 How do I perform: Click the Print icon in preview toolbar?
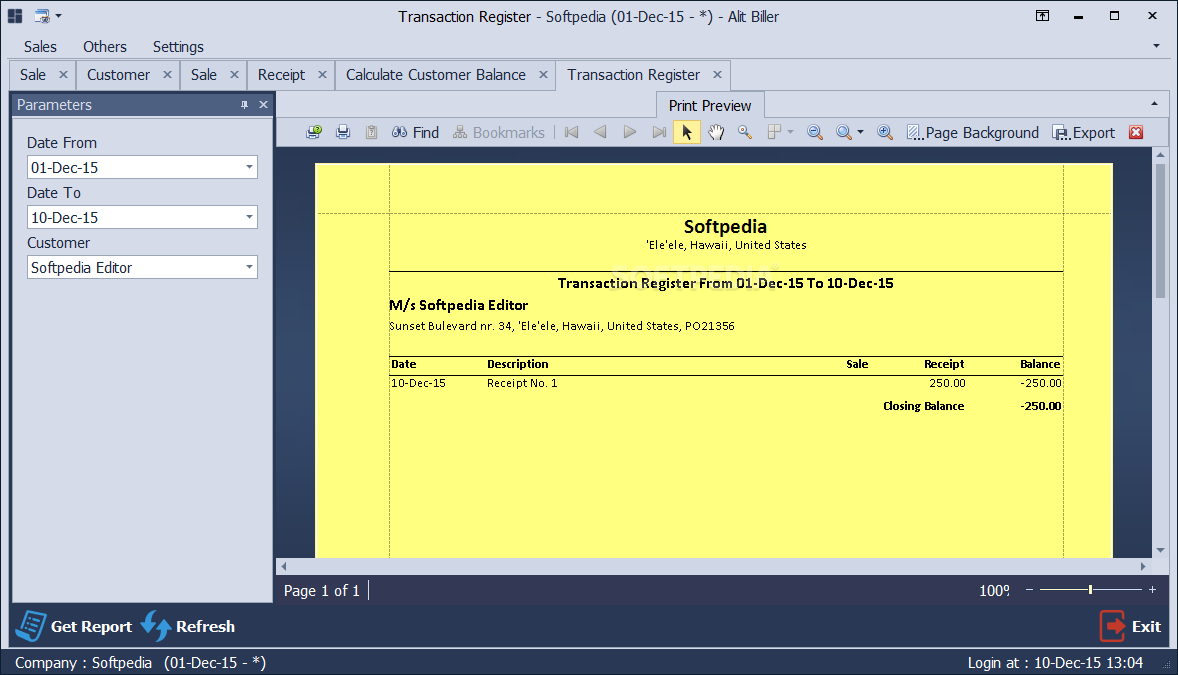coord(343,132)
